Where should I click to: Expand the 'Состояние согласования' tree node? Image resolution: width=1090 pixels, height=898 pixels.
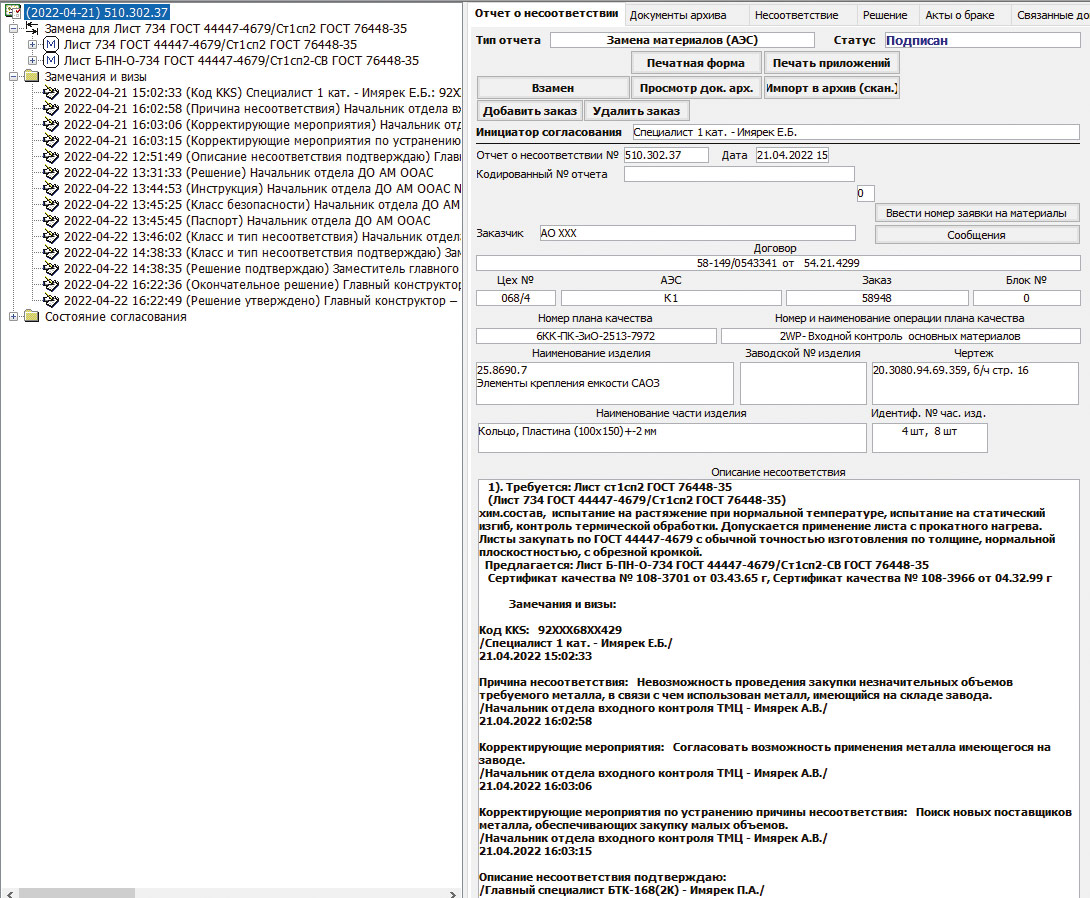point(13,317)
